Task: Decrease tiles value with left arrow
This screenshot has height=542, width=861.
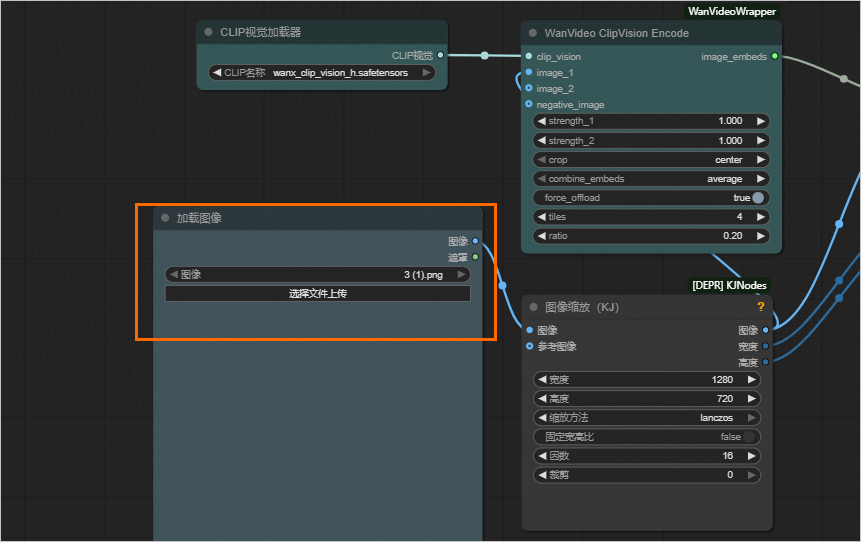Action: point(541,217)
